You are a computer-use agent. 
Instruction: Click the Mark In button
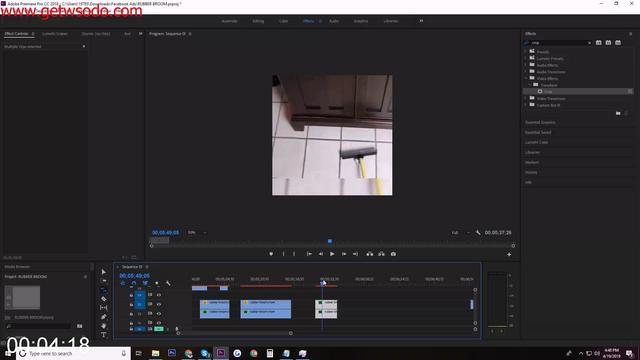[283, 254]
